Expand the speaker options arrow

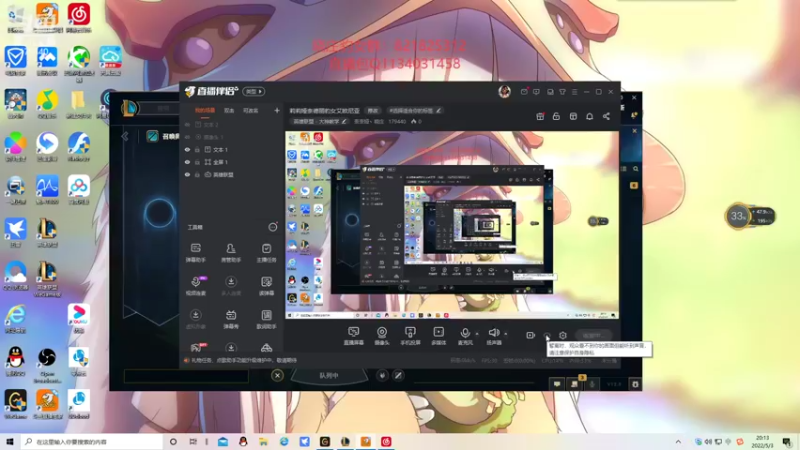pos(506,334)
